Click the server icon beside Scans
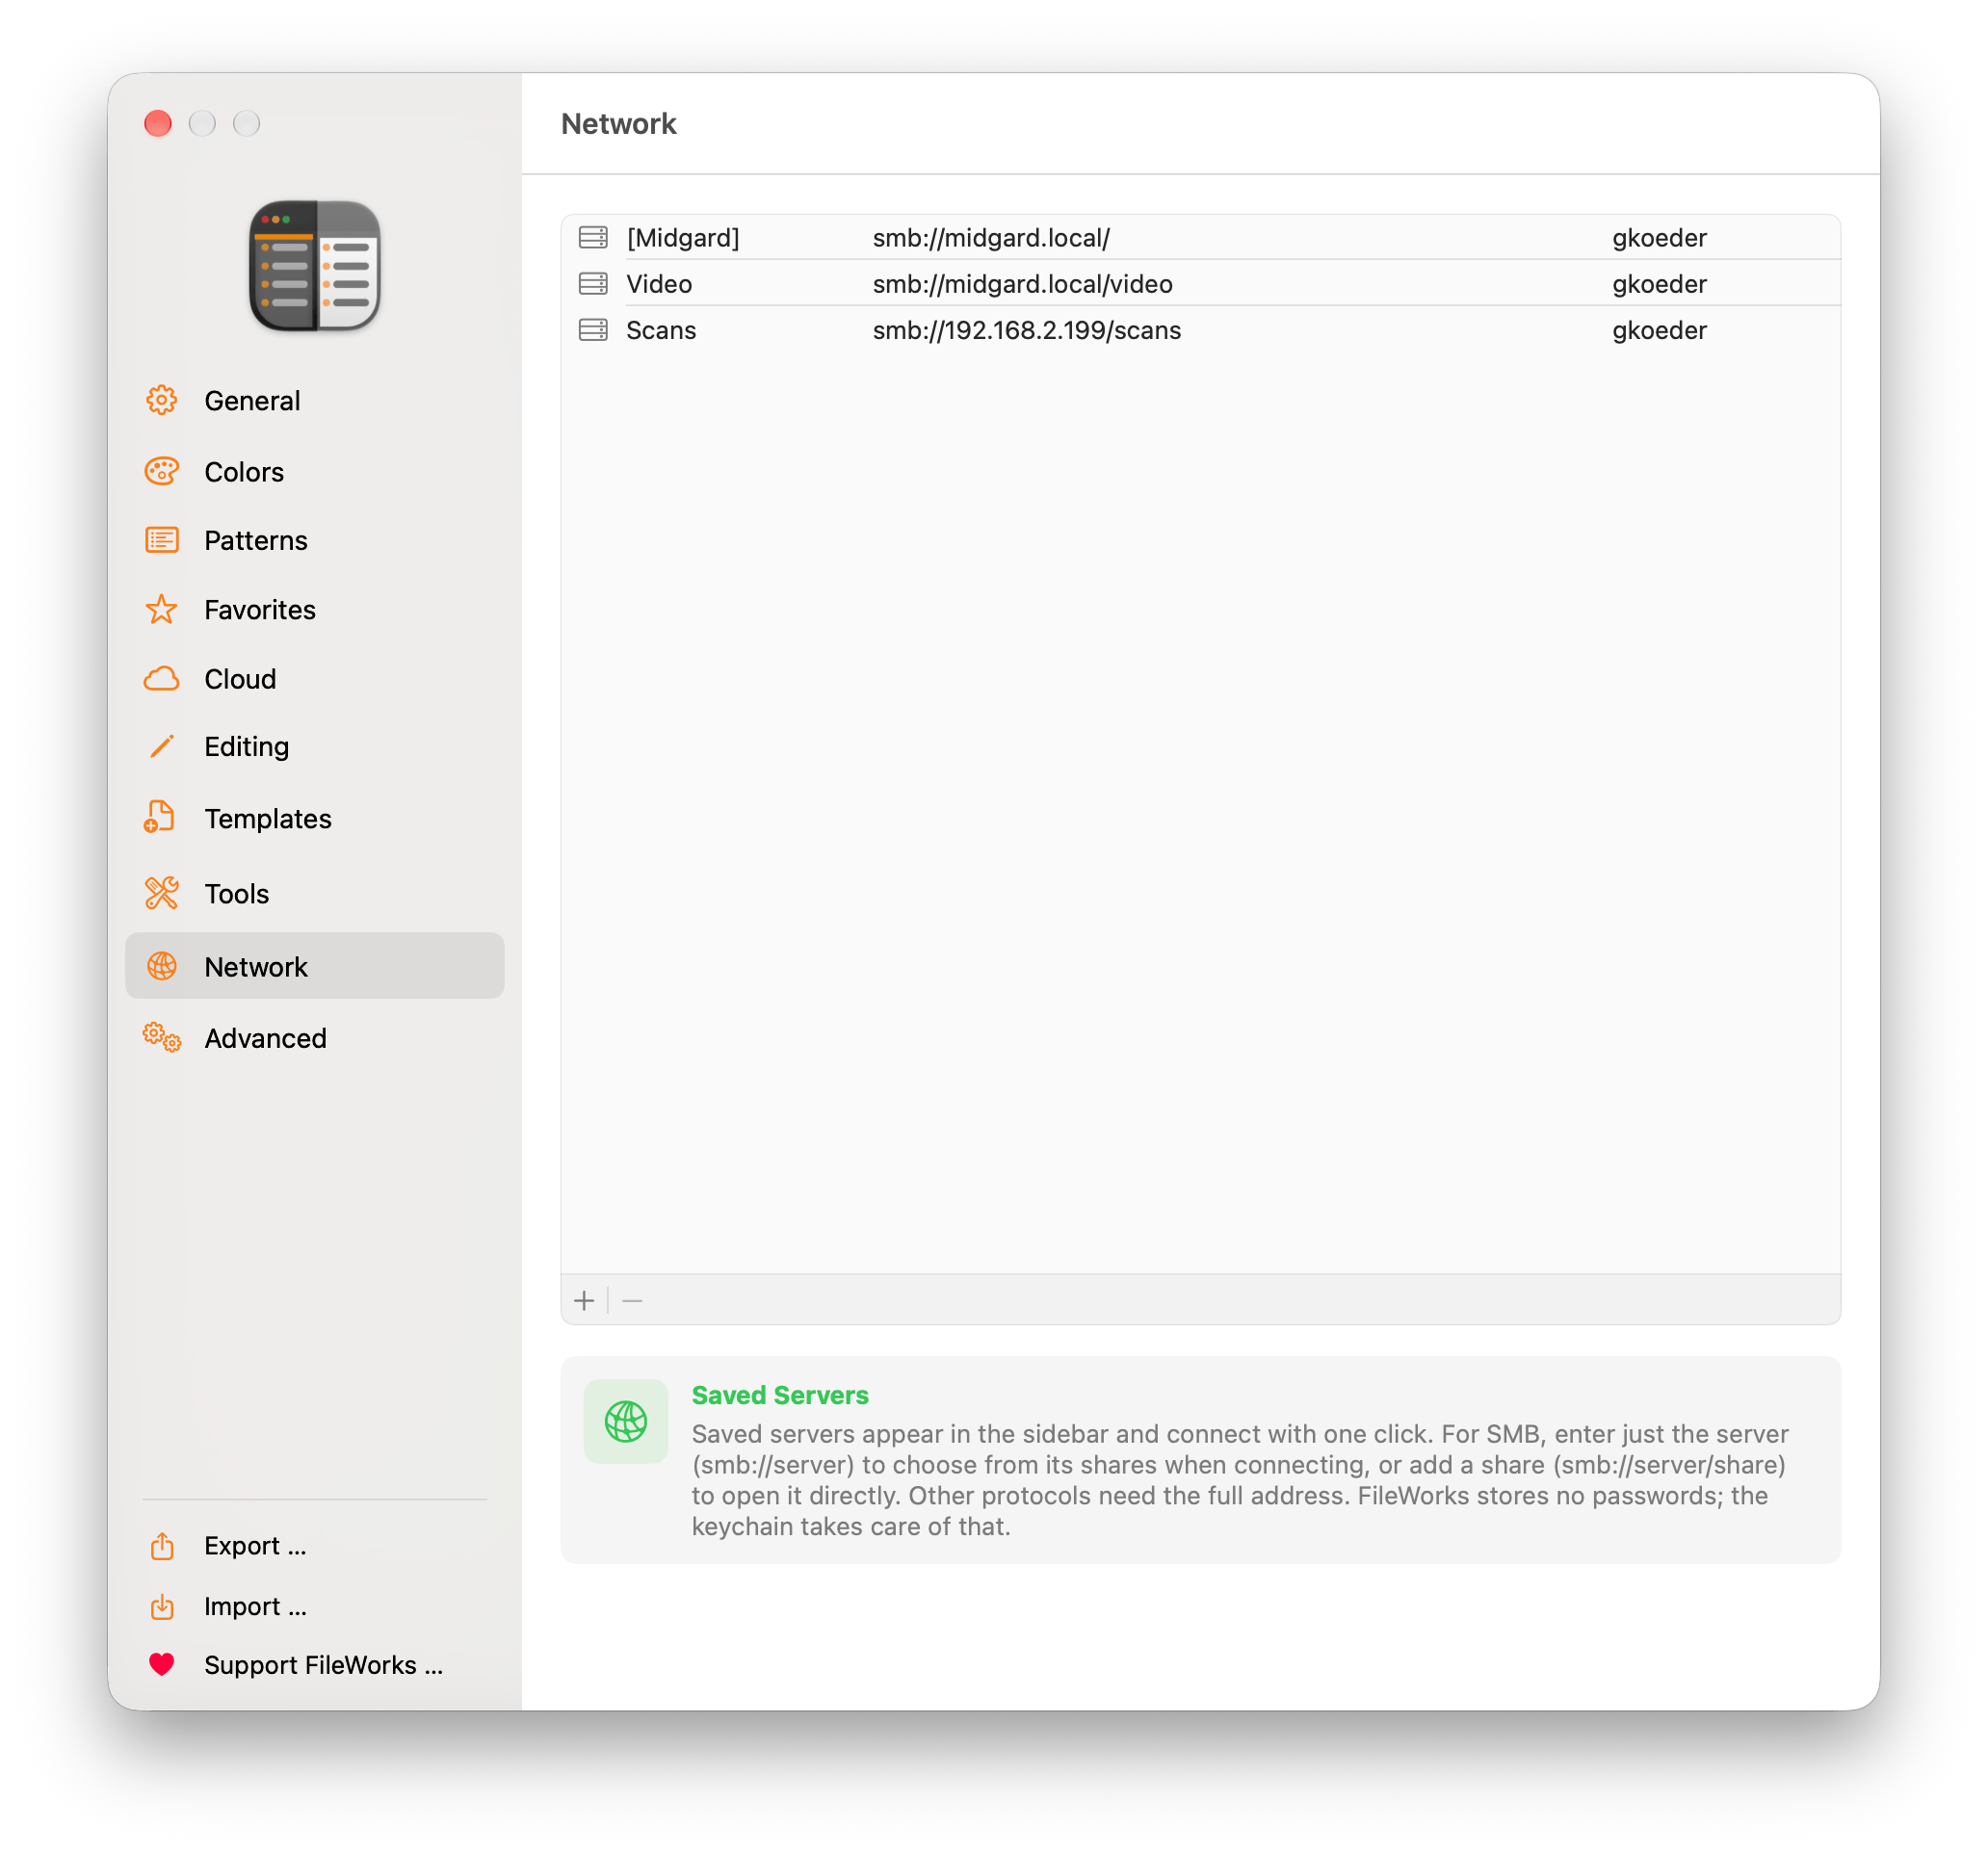This screenshot has width=1988, height=1853. (593, 330)
